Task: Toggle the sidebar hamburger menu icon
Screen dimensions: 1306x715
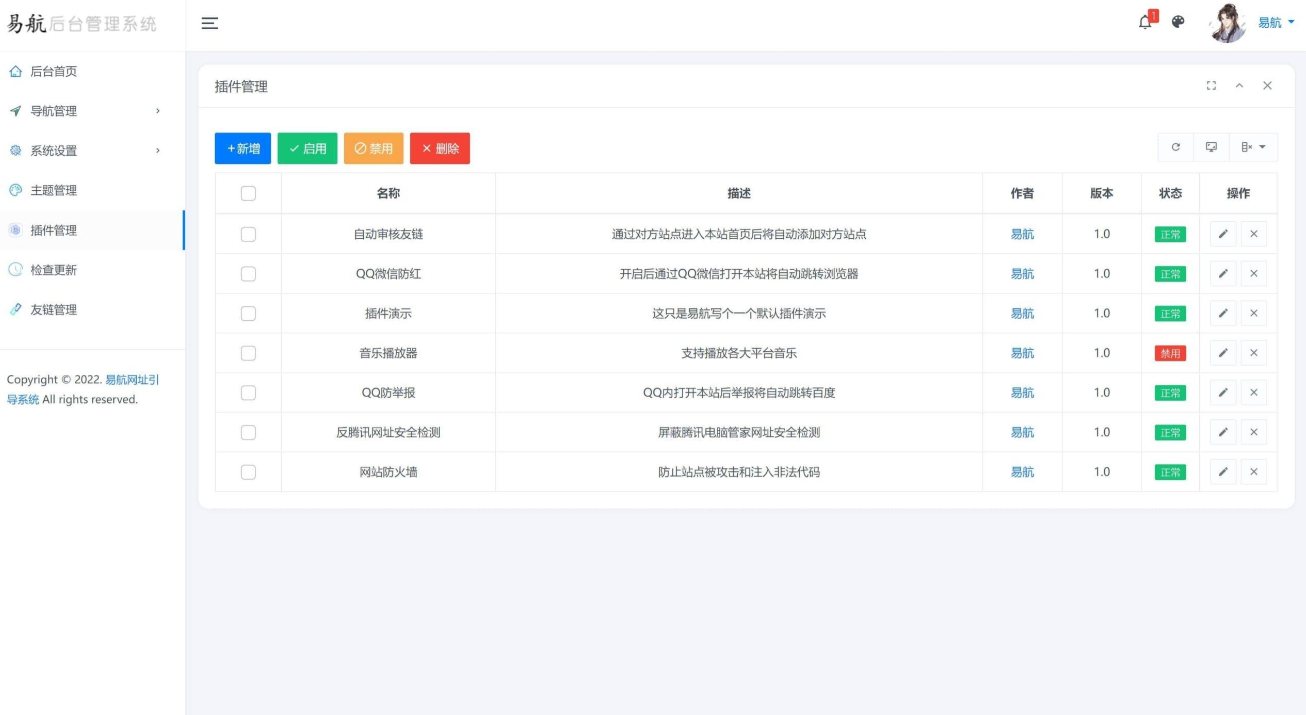Action: click(x=210, y=23)
